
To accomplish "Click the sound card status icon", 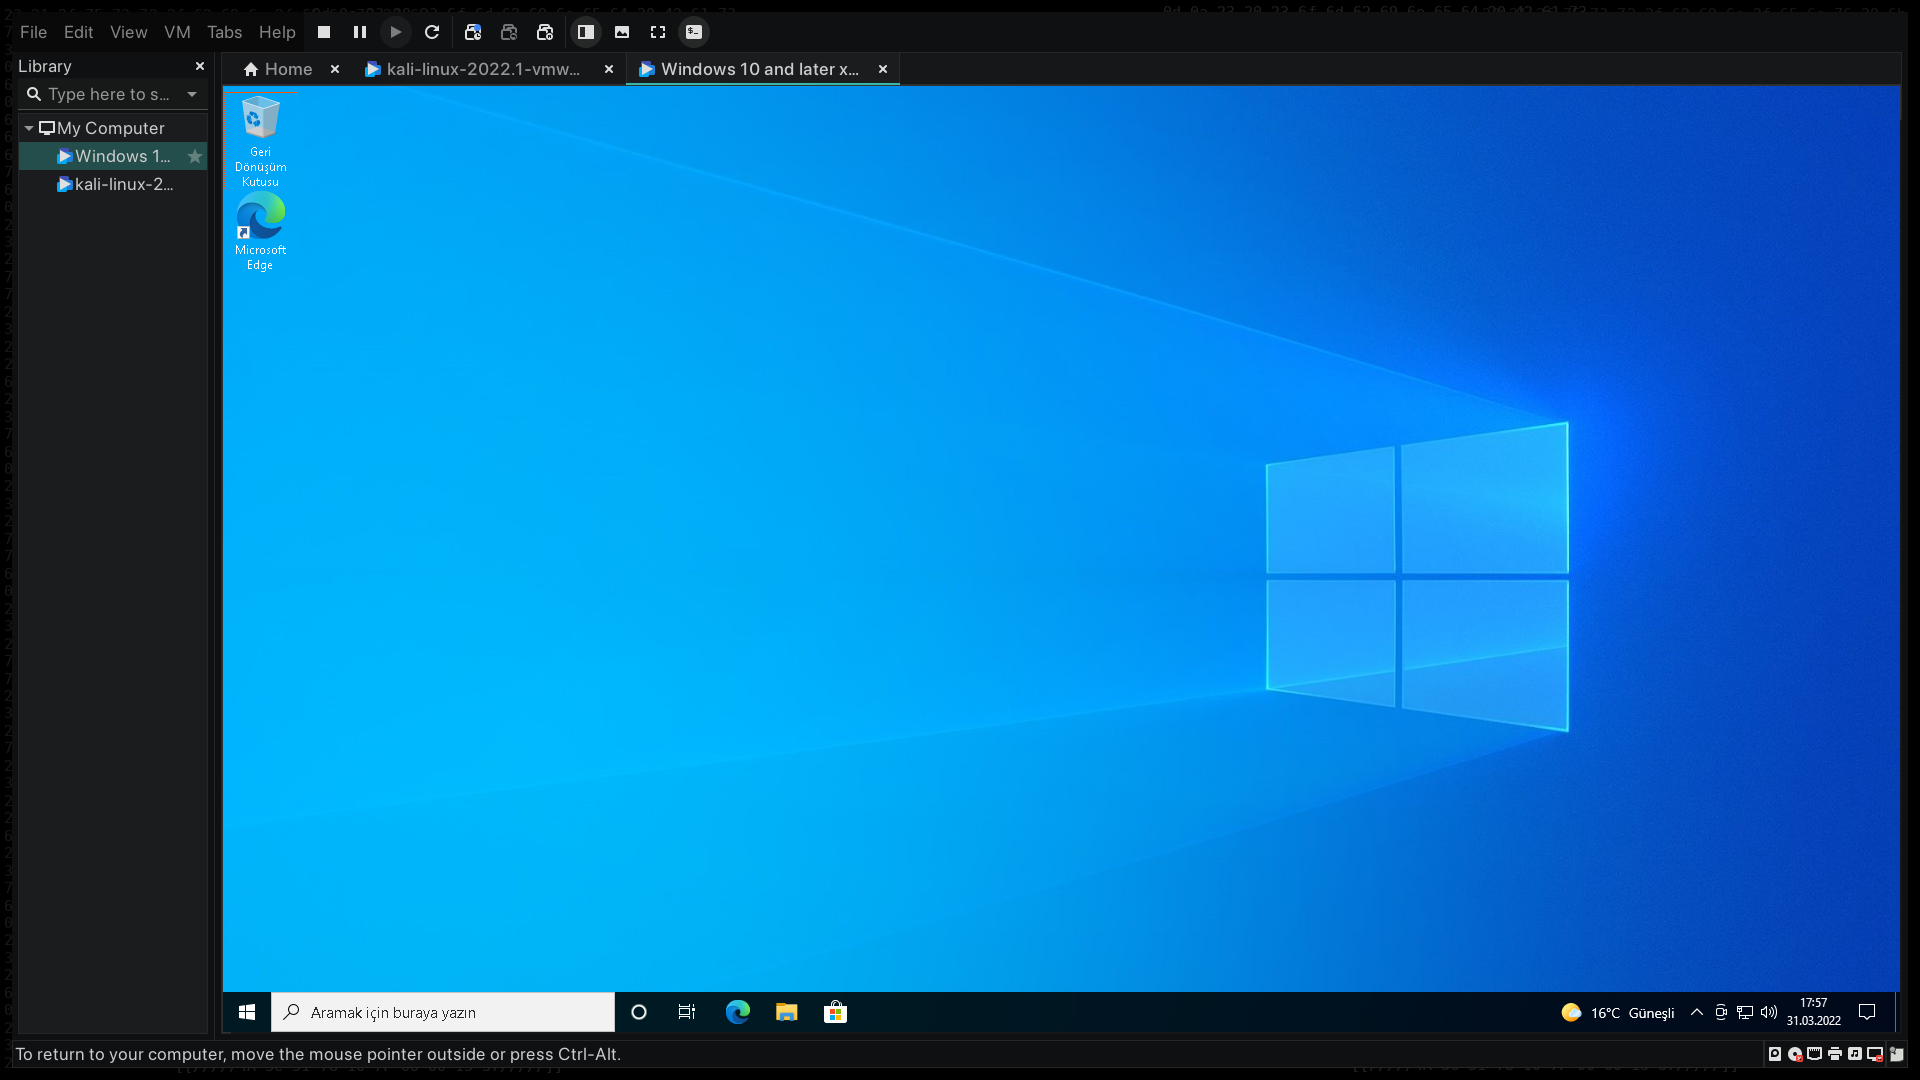I will (1855, 1054).
